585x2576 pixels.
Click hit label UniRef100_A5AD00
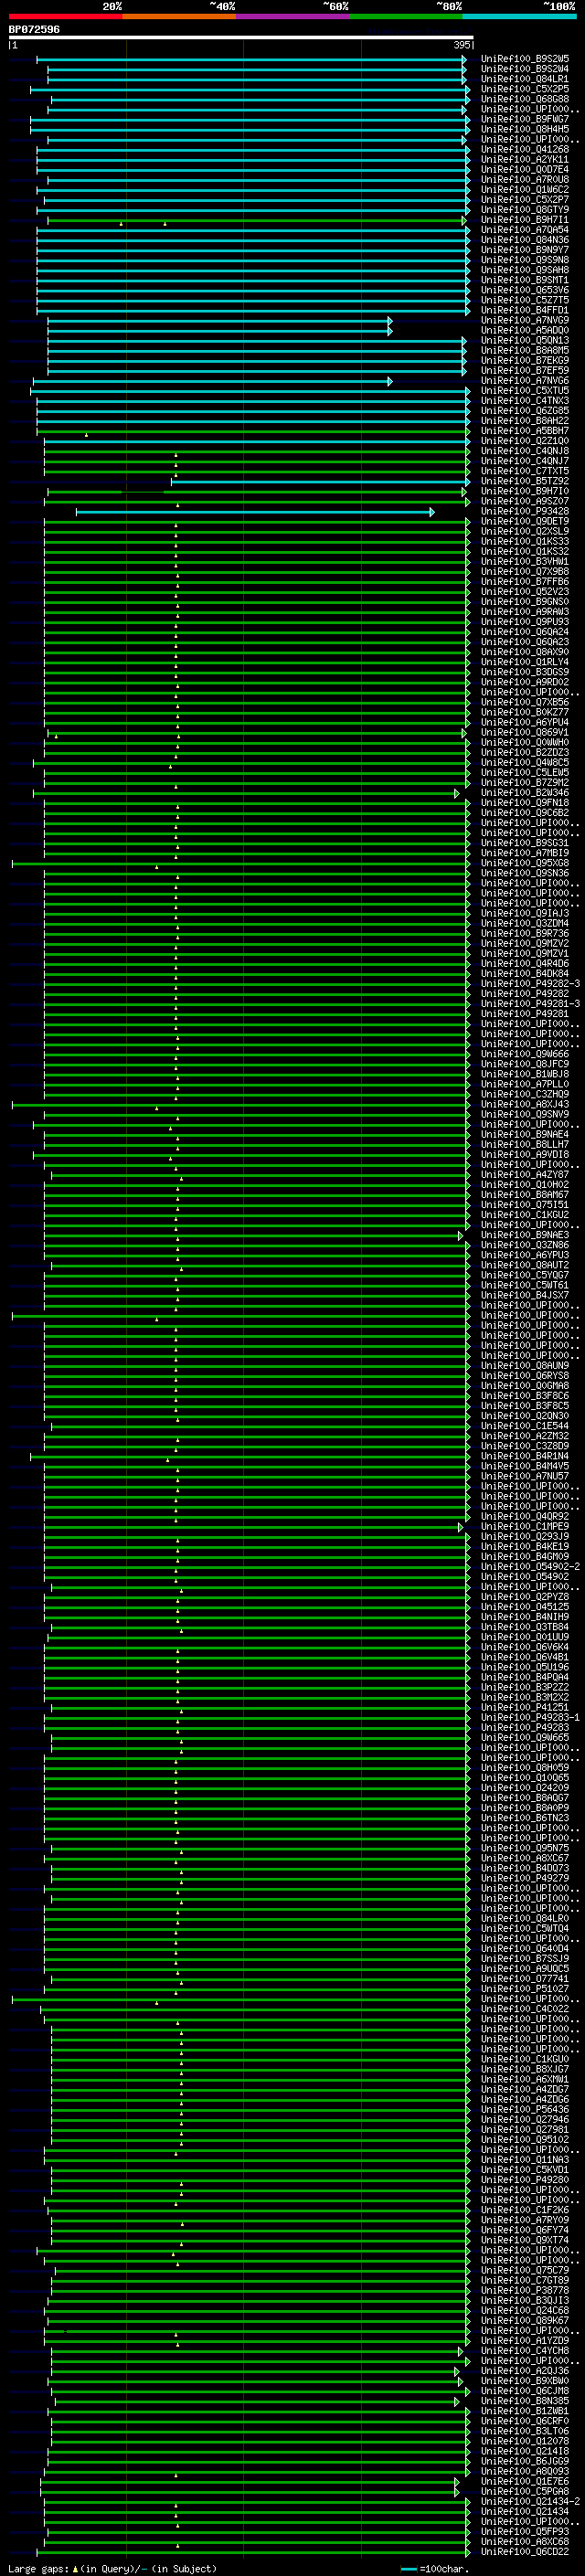(525, 330)
